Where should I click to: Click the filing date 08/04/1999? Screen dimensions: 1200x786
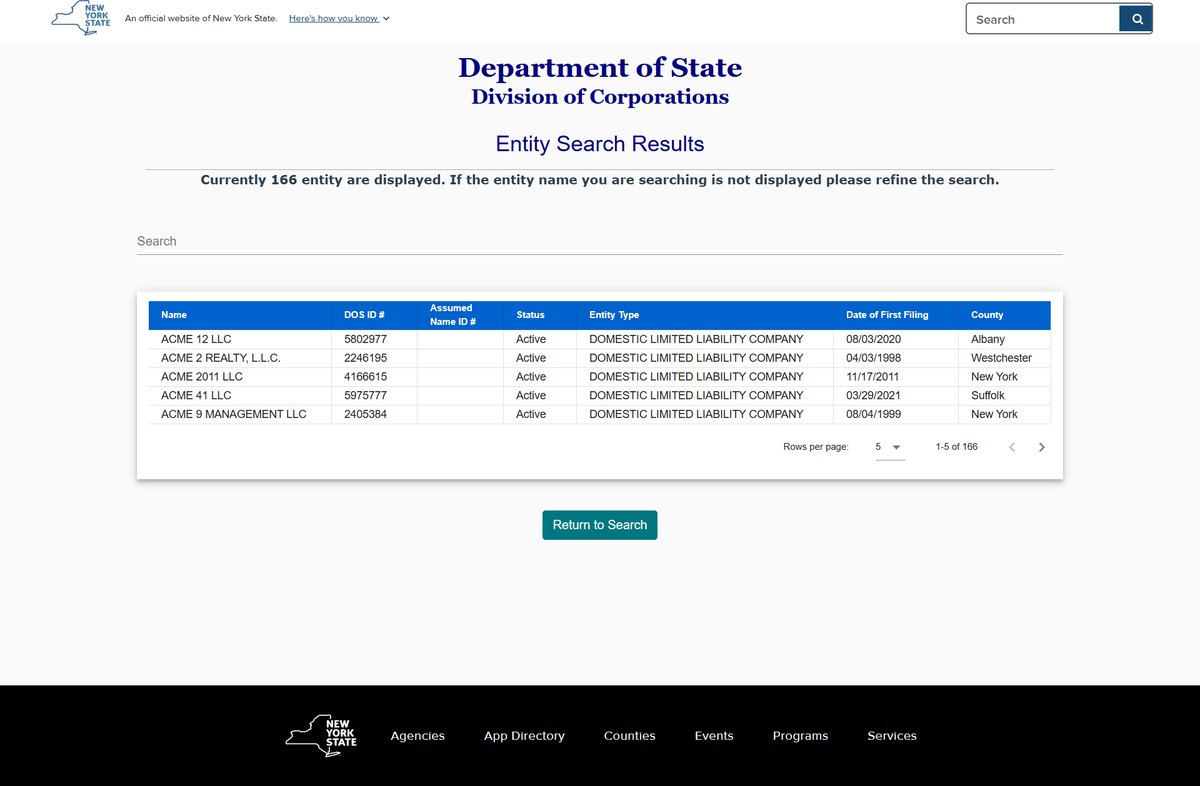[874, 414]
